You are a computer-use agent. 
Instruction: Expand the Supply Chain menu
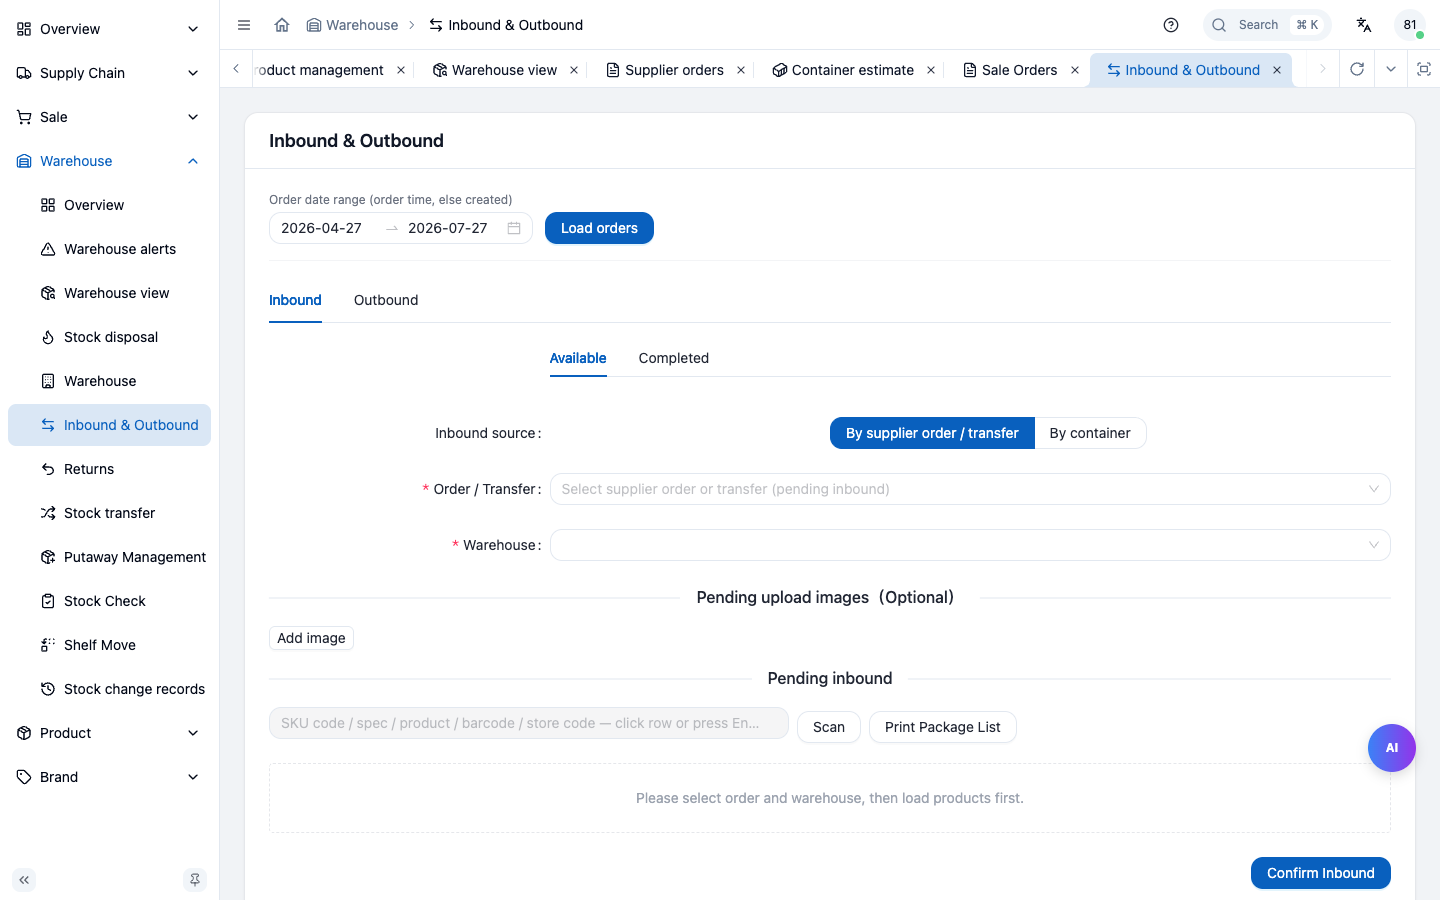coord(109,73)
